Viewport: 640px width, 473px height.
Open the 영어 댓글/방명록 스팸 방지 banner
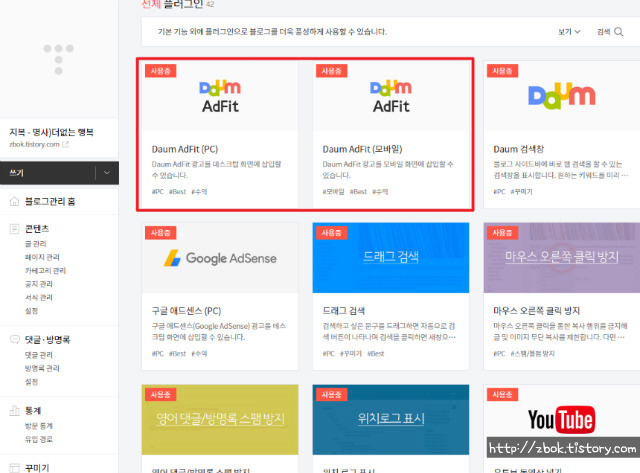[x=220, y=420]
